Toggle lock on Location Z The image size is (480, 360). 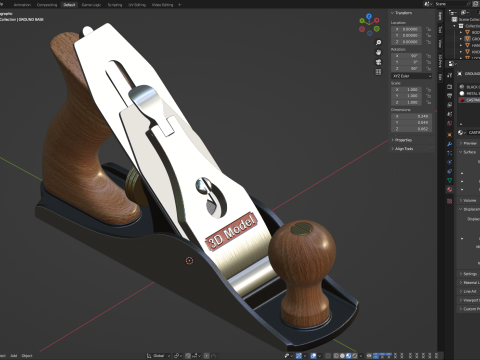(x=428, y=42)
